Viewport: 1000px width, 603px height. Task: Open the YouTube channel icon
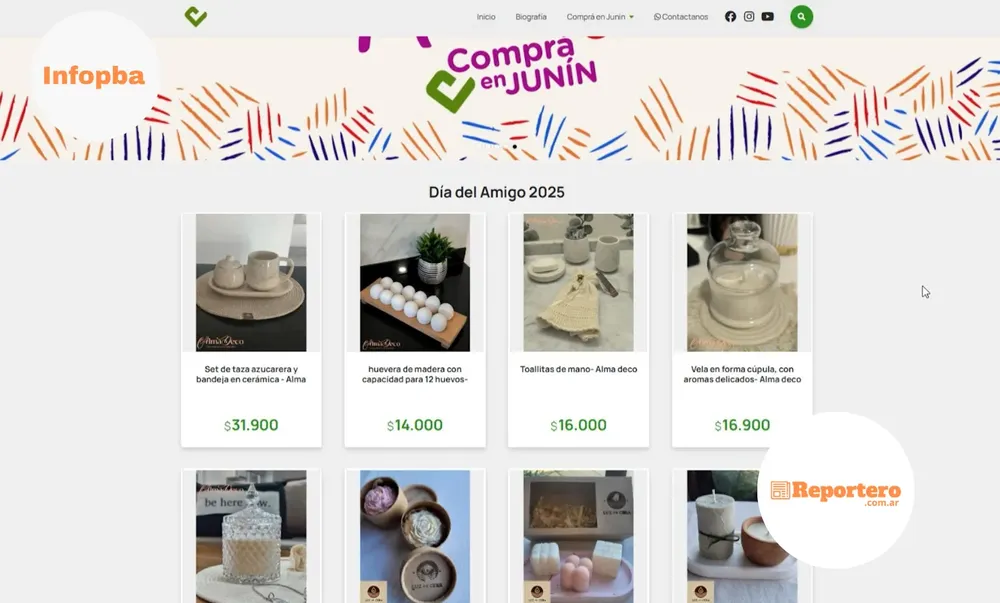767,17
